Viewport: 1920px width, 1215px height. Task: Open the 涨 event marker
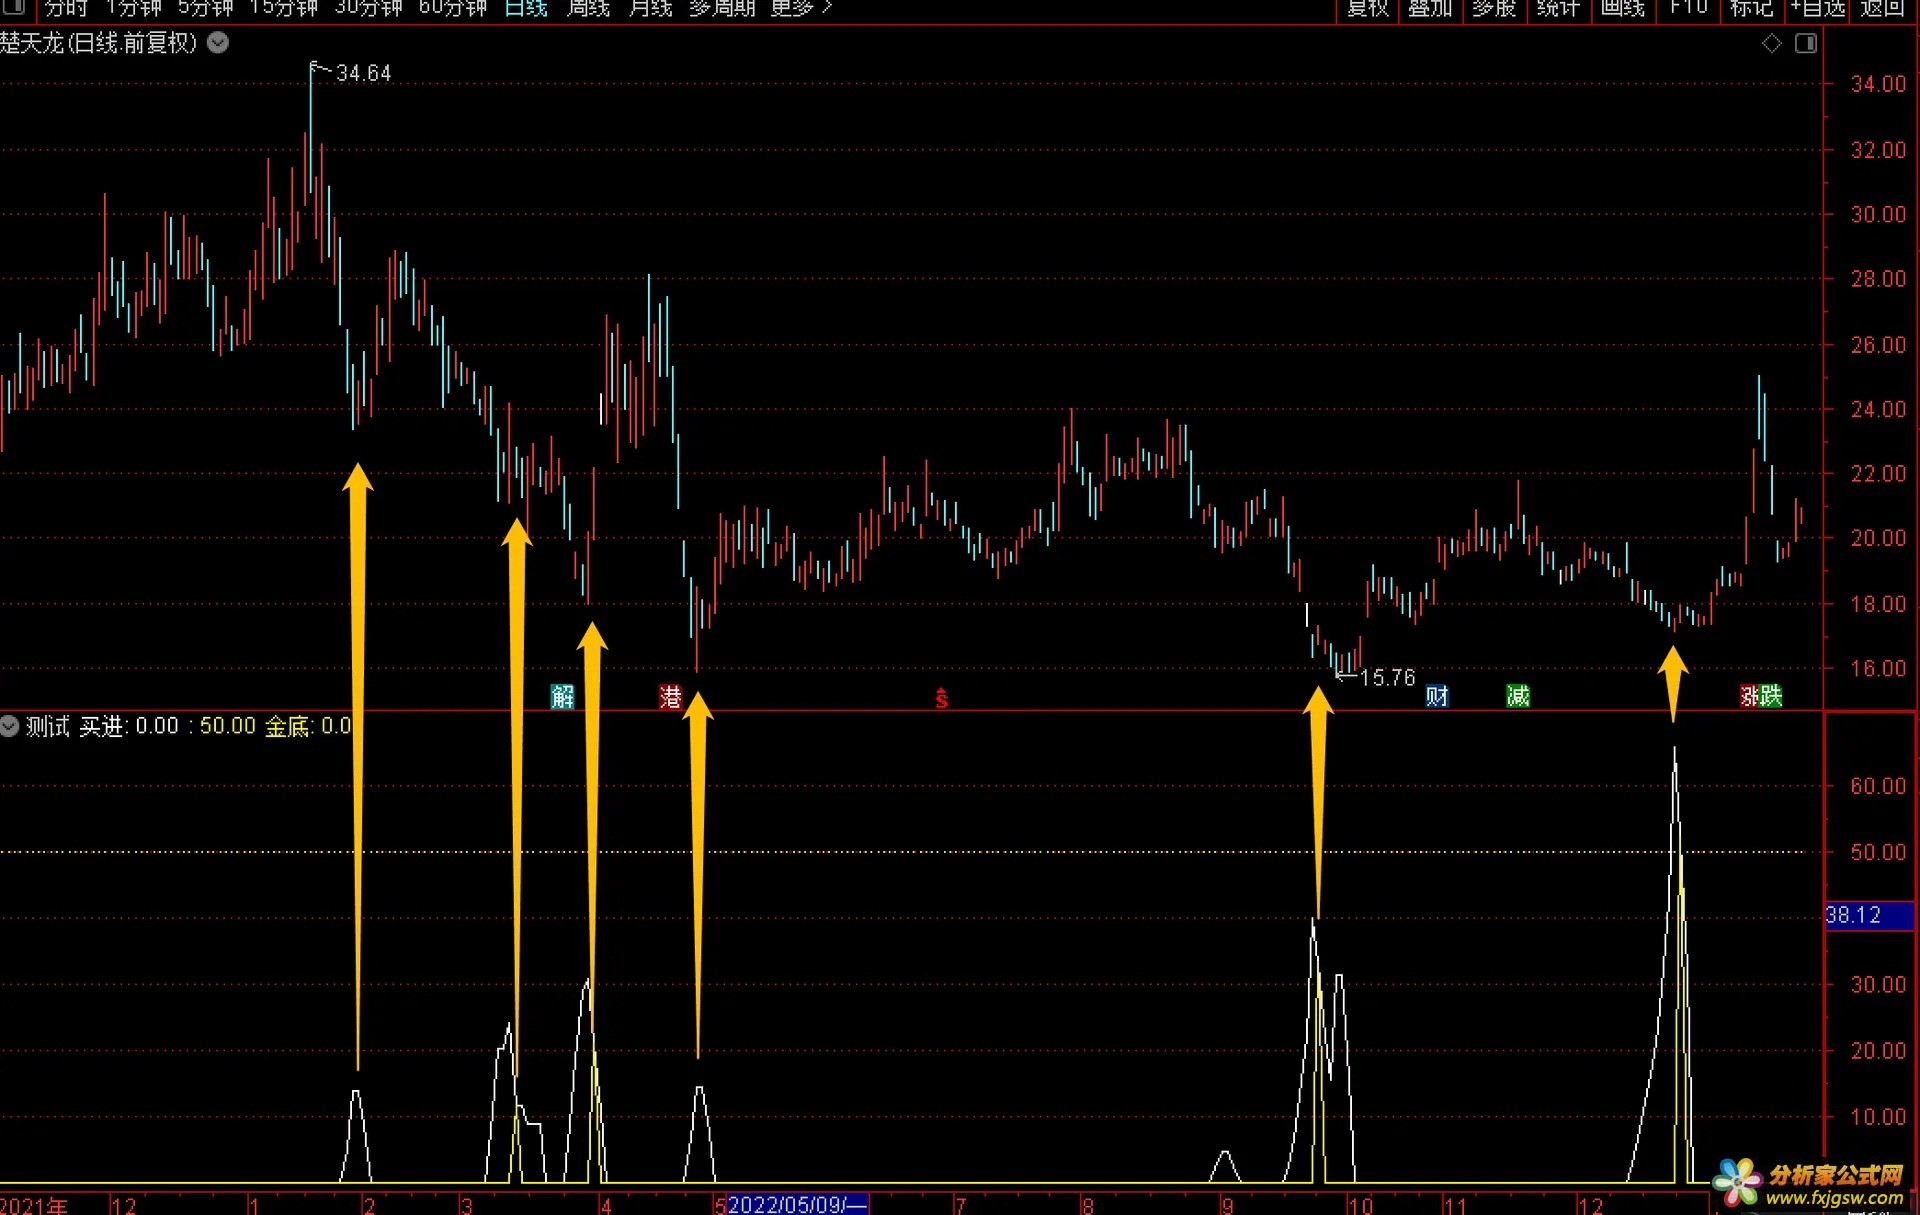[1750, 696]
